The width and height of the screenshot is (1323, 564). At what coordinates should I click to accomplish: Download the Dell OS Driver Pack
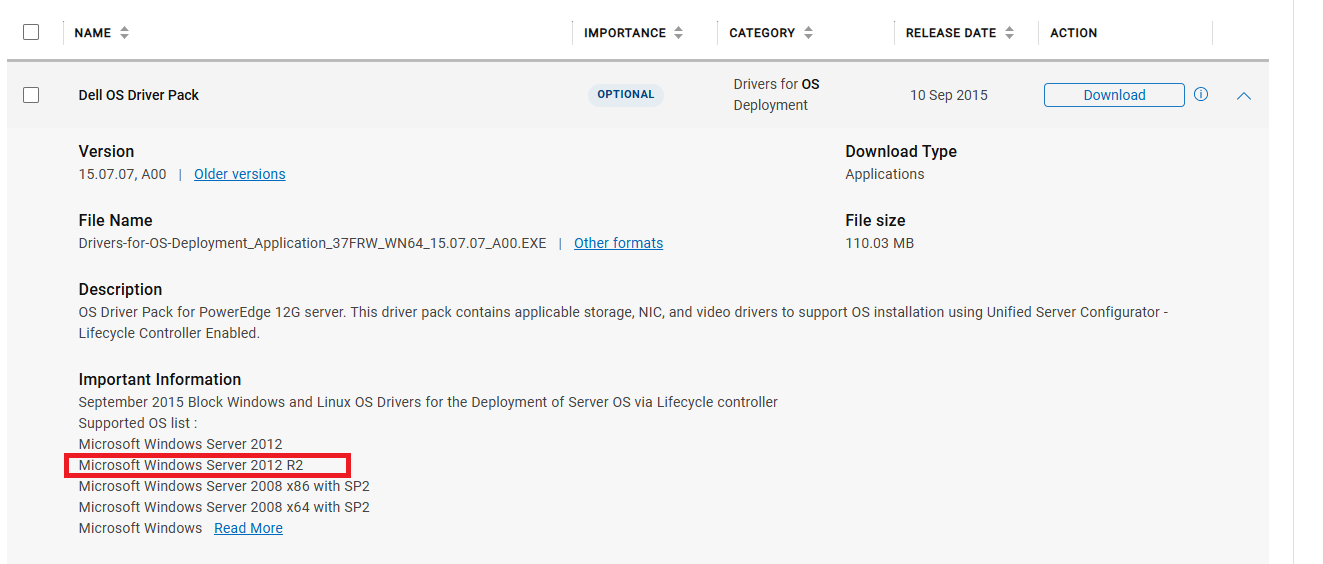tap(1114, 95)
